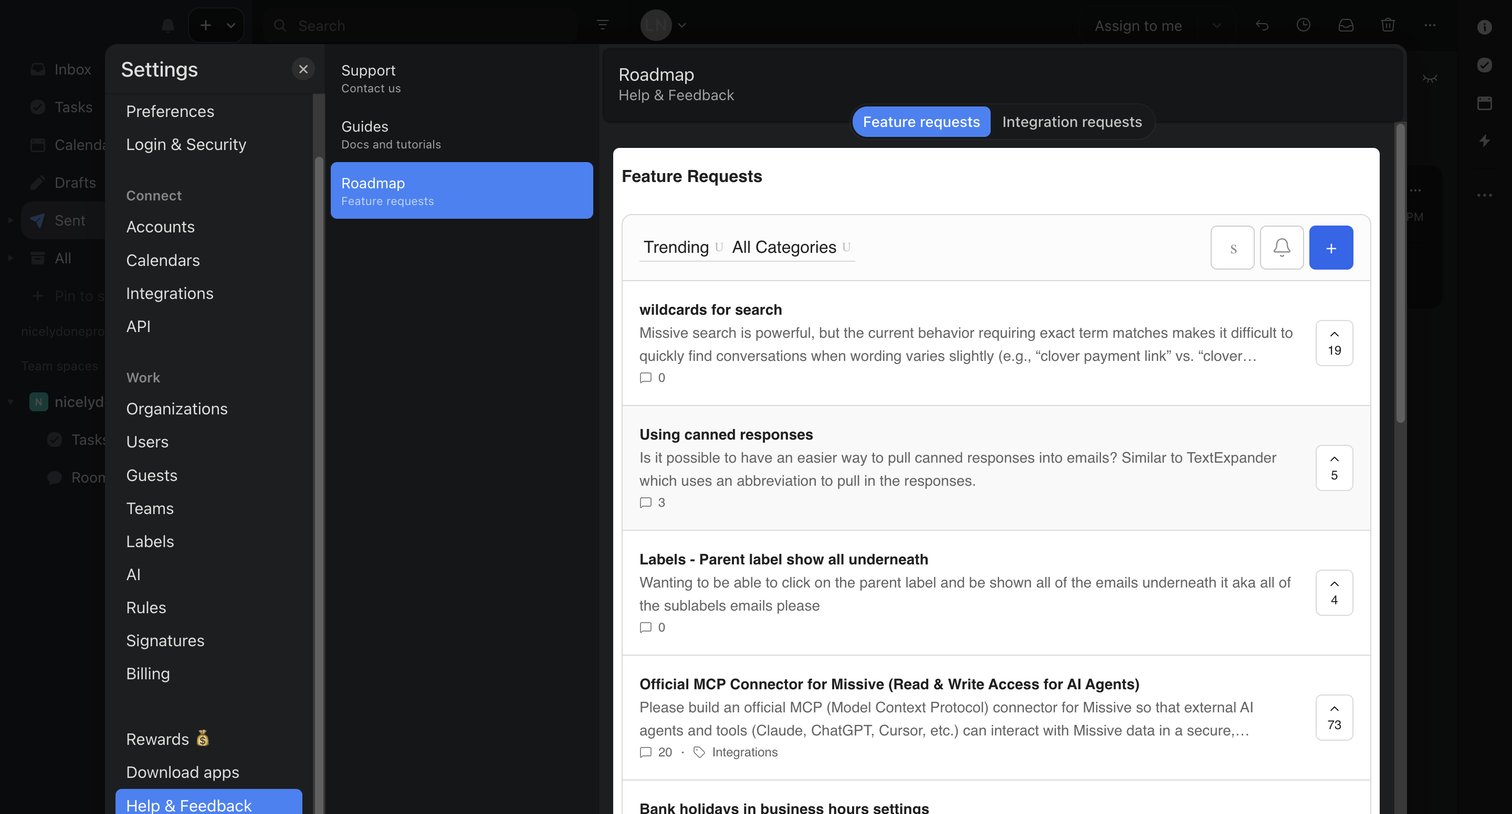The width and height of the screenshot is (1512, 814).
Task: Click the calendar icon in right sidebar
Action: coord(1485,103)
